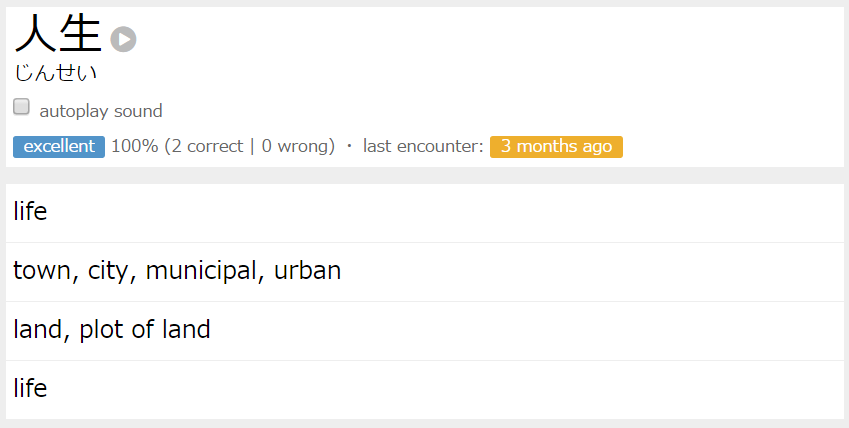The width and height of the screenshot is (849, 428).
Task: Click the kanji character 生
Action: tap(81, 36)
